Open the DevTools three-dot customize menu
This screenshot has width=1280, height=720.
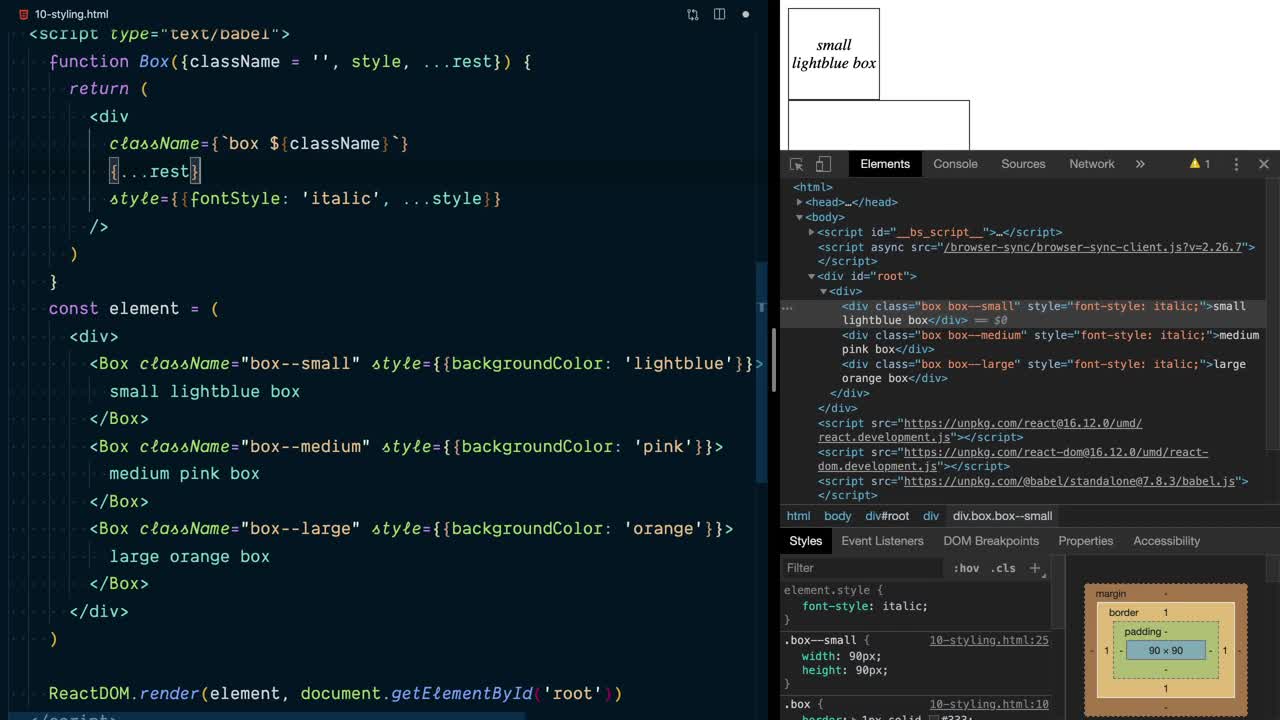(1236, 164)
